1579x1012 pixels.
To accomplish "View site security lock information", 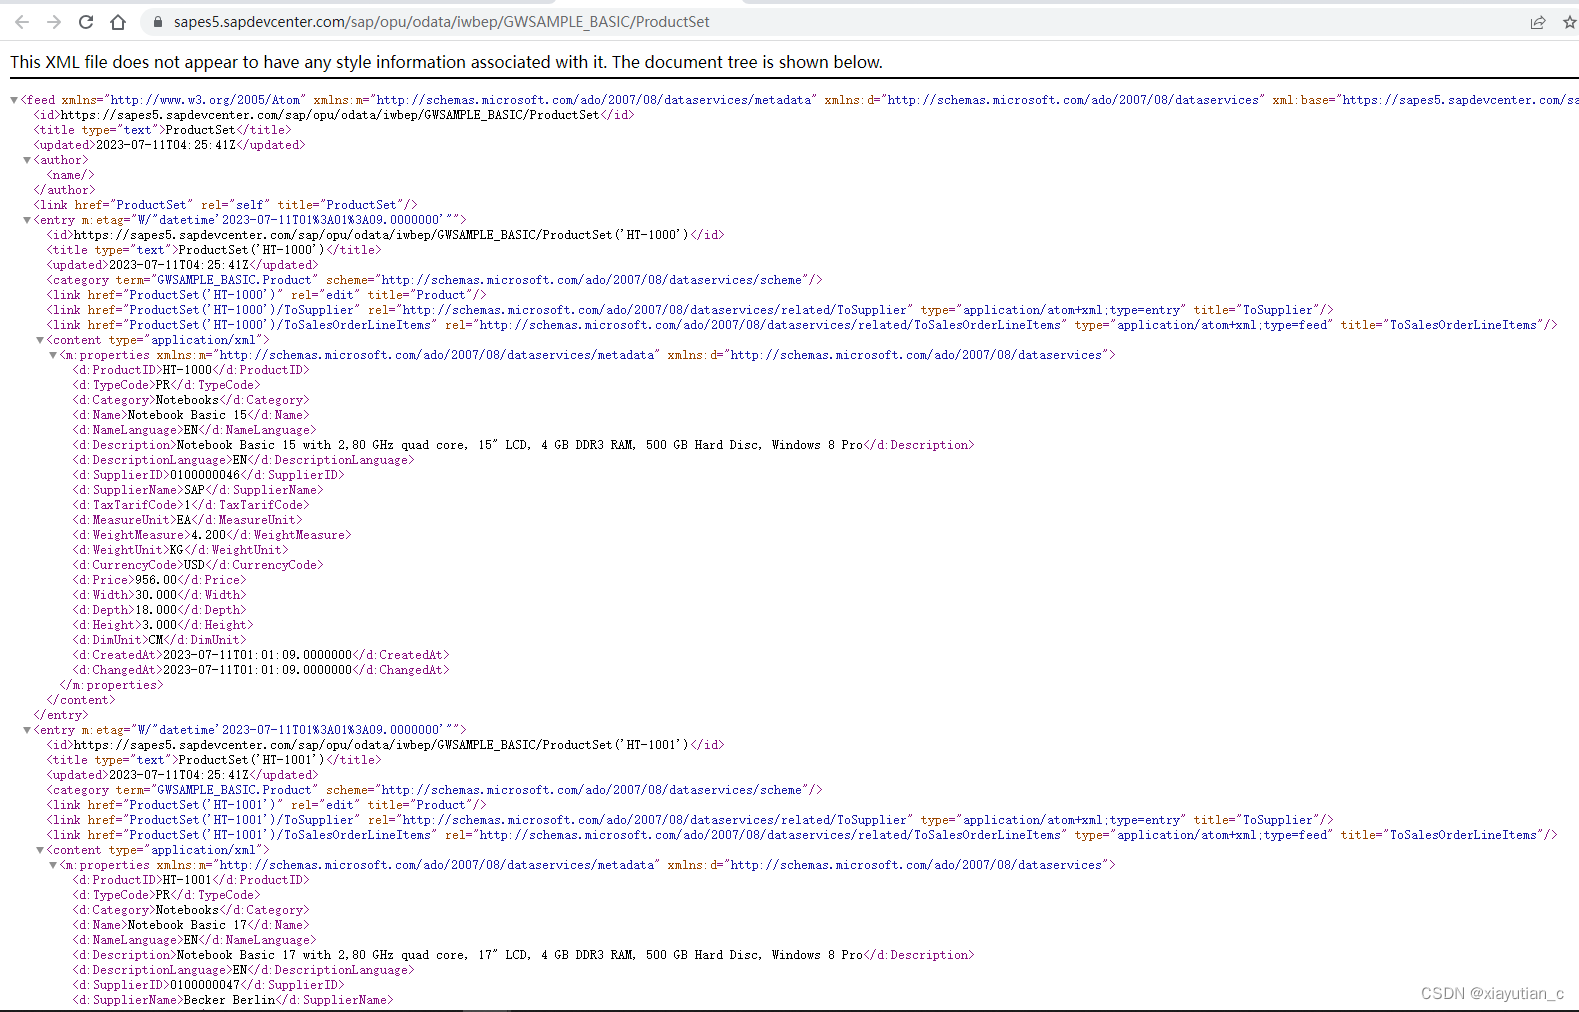I will [157, 22].
